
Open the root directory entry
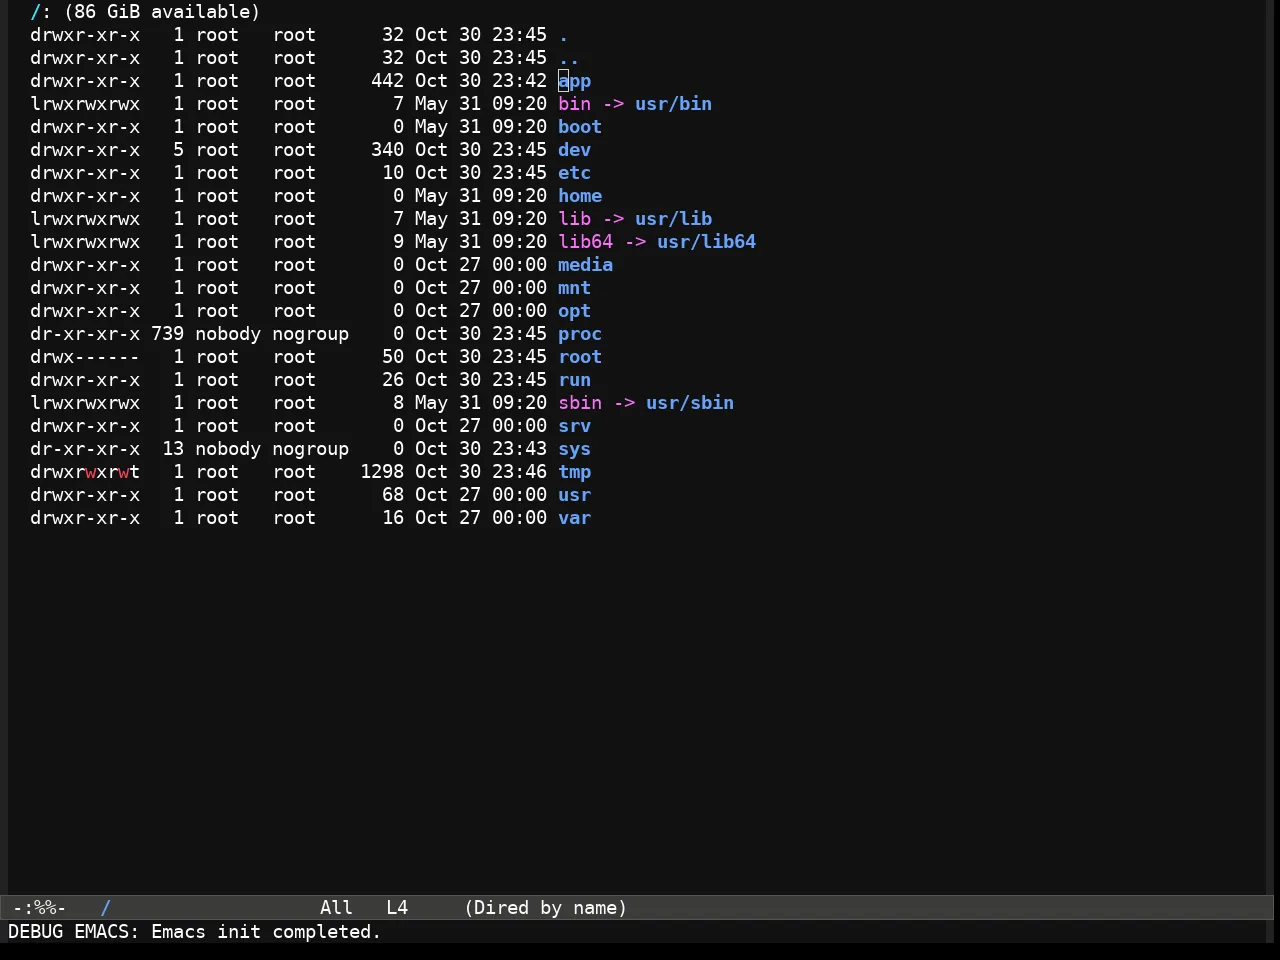580,357
